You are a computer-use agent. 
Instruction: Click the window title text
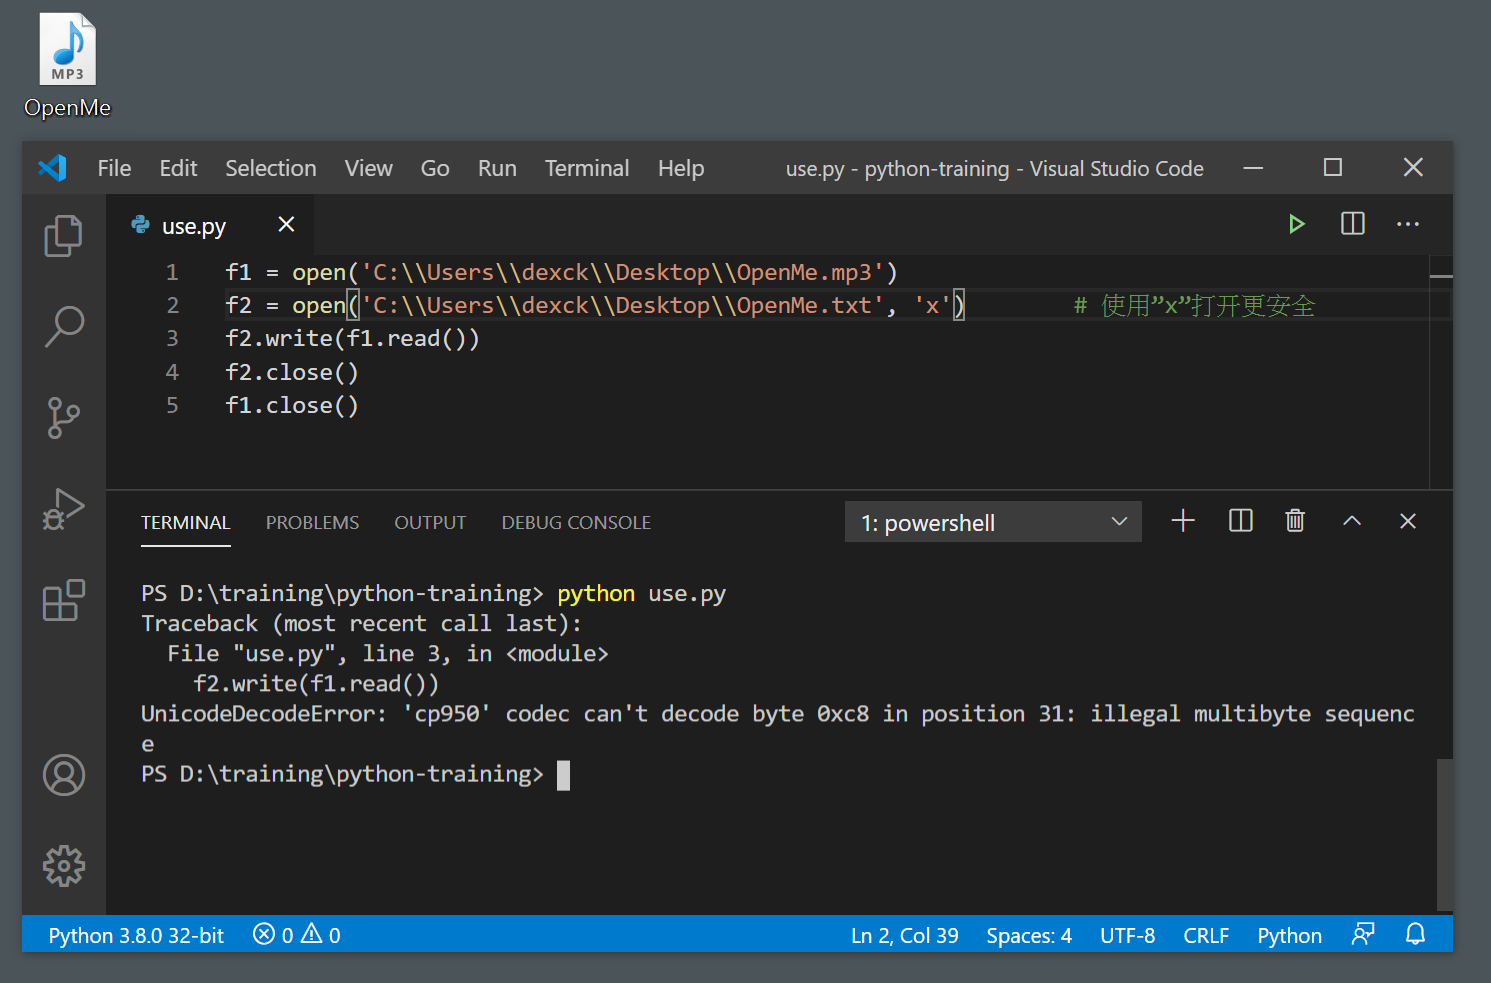[995, 169]
